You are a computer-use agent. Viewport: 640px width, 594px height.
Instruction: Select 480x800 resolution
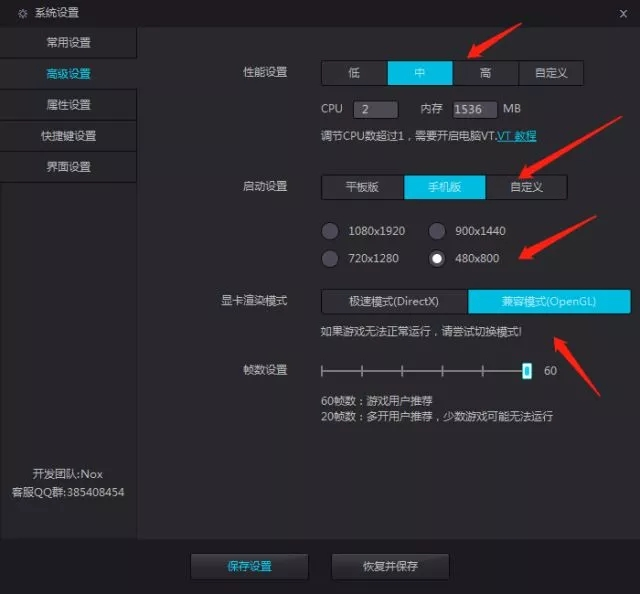pos(437,258)
